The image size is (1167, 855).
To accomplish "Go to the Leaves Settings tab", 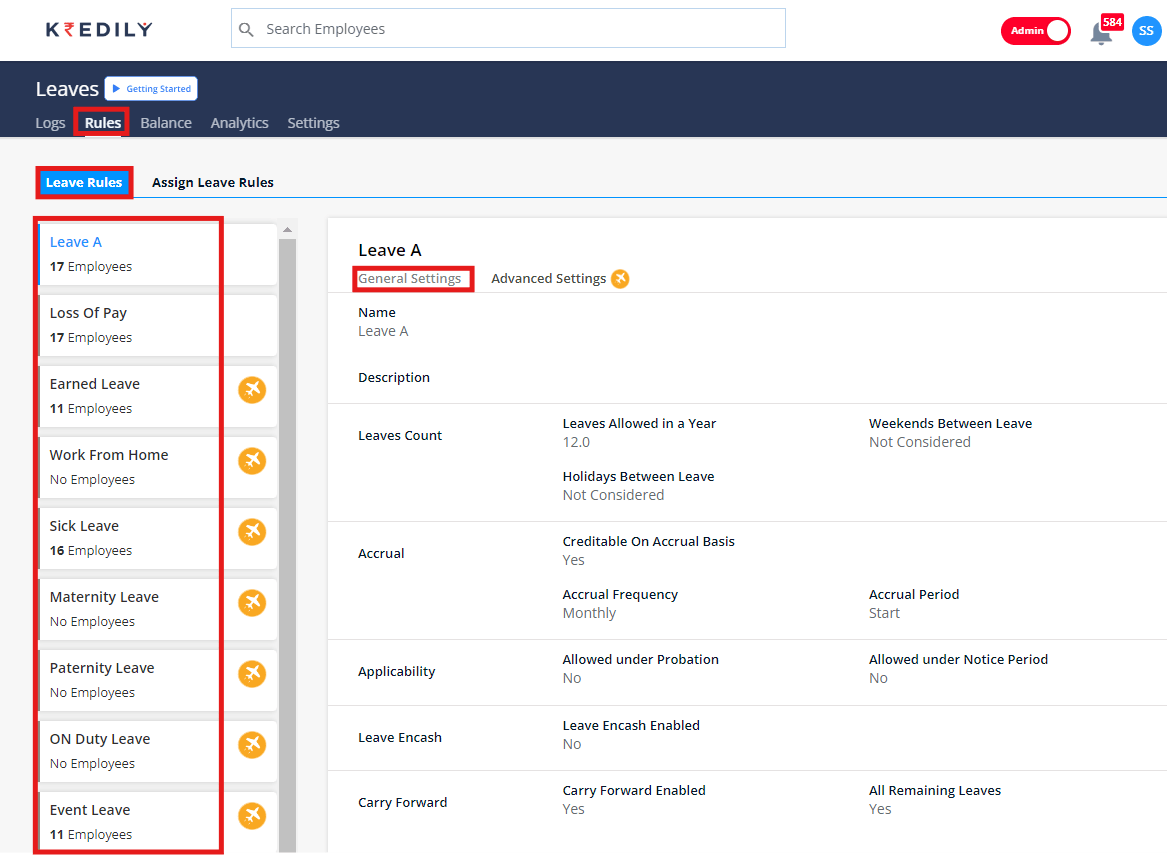I will tap(313, 123).
